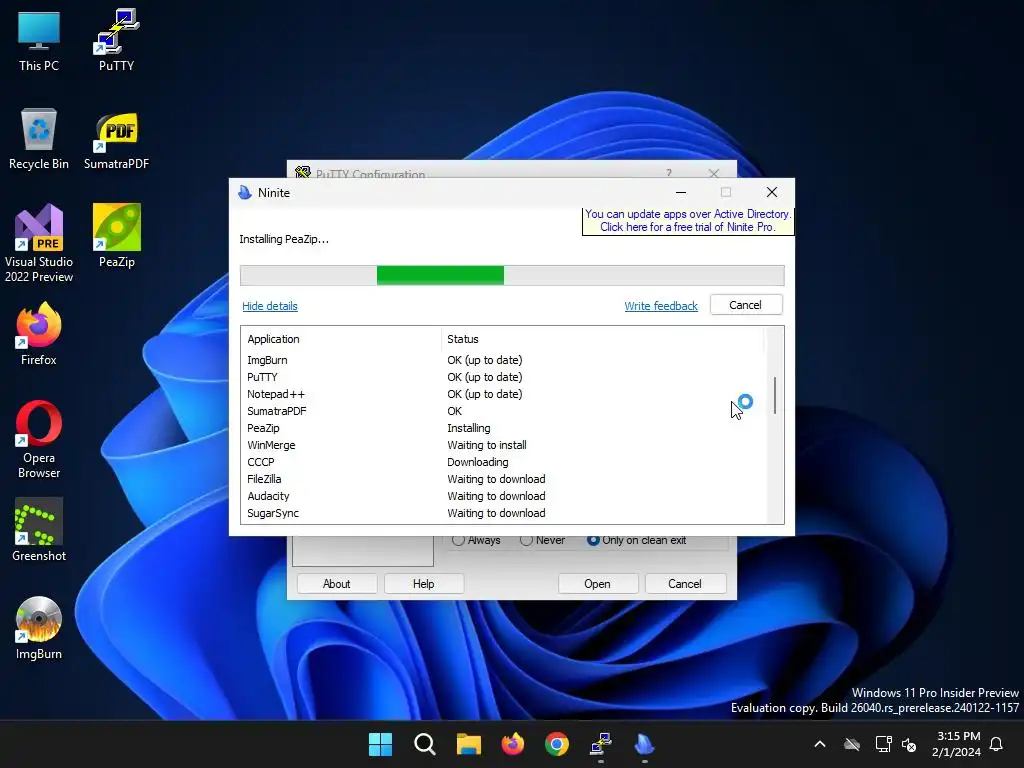Select the Audacity row
This screenshot has width=1024, height=768.
503,496
